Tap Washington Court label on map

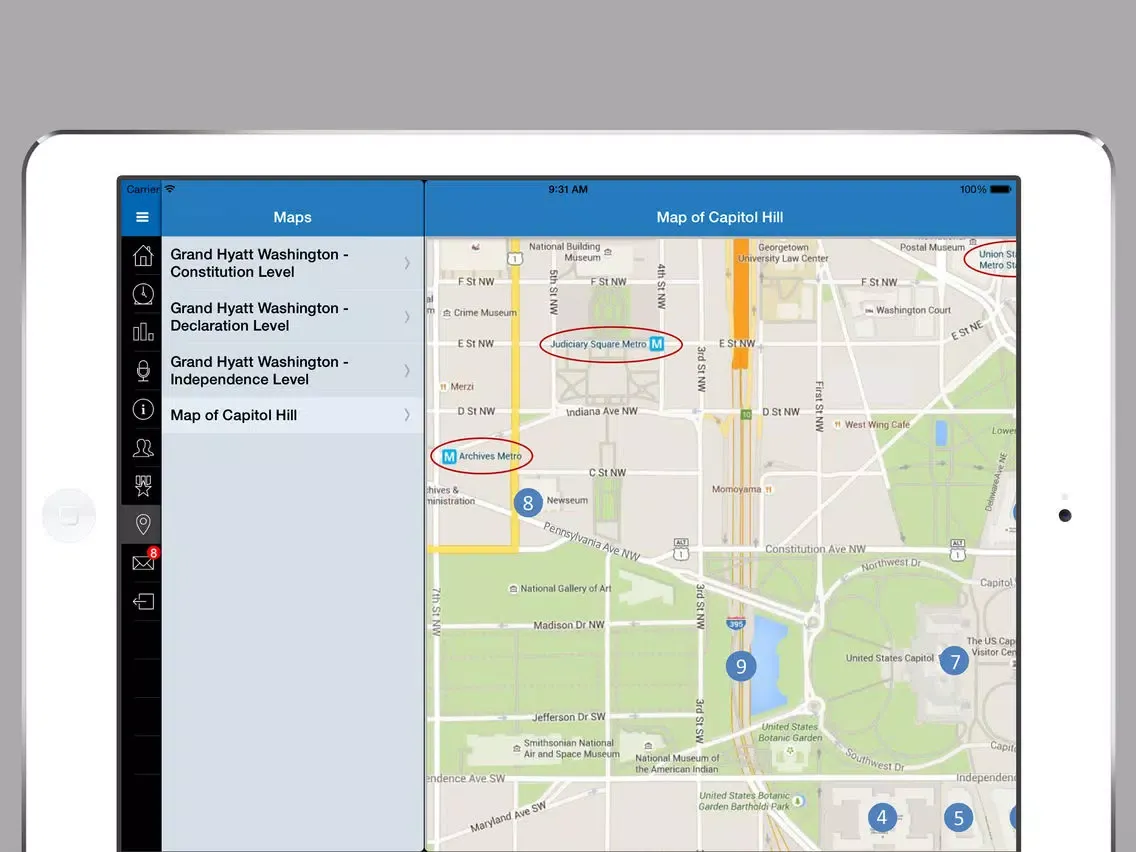pos(913,310)
